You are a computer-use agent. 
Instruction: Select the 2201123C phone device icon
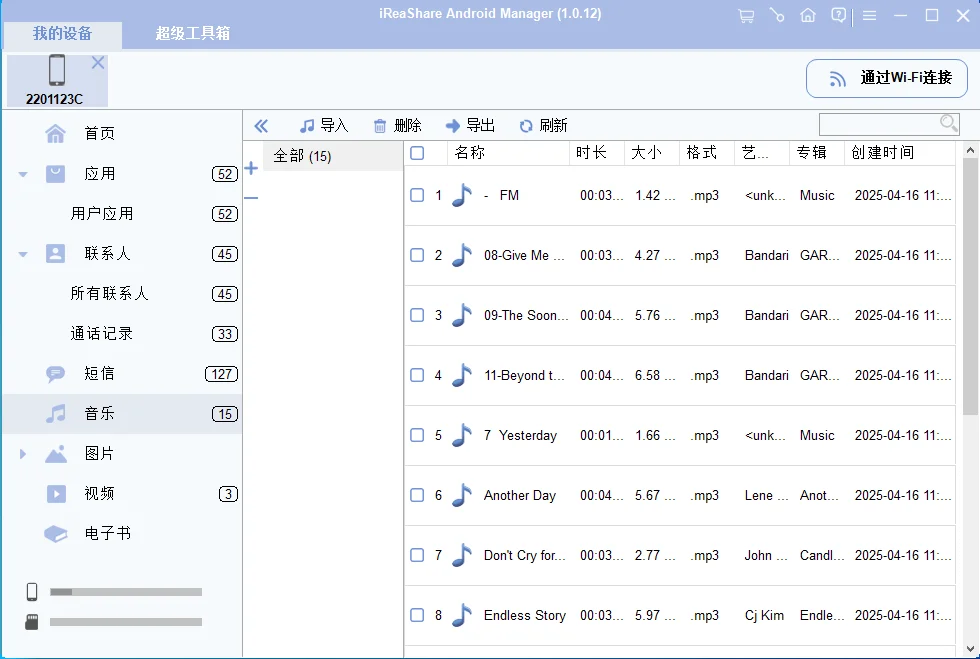57,70
